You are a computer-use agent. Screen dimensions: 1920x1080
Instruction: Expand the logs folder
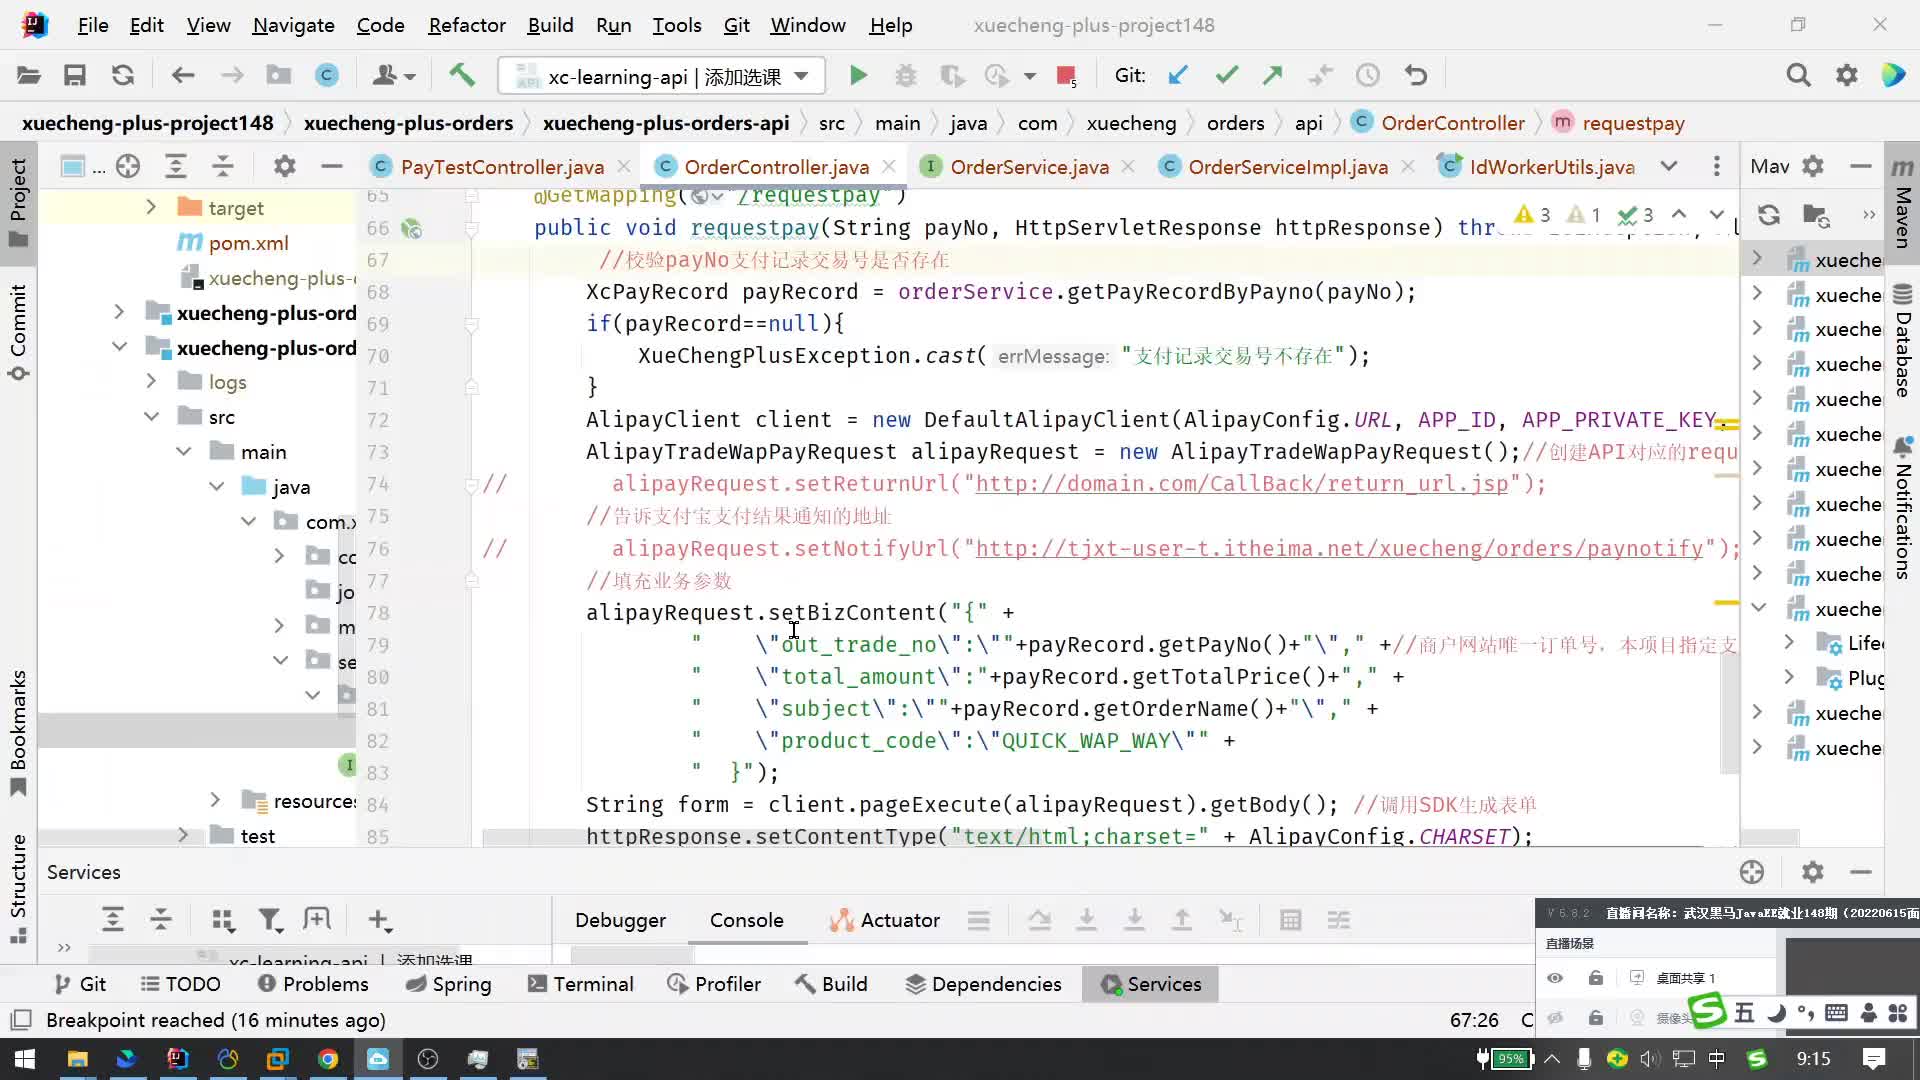151,381
